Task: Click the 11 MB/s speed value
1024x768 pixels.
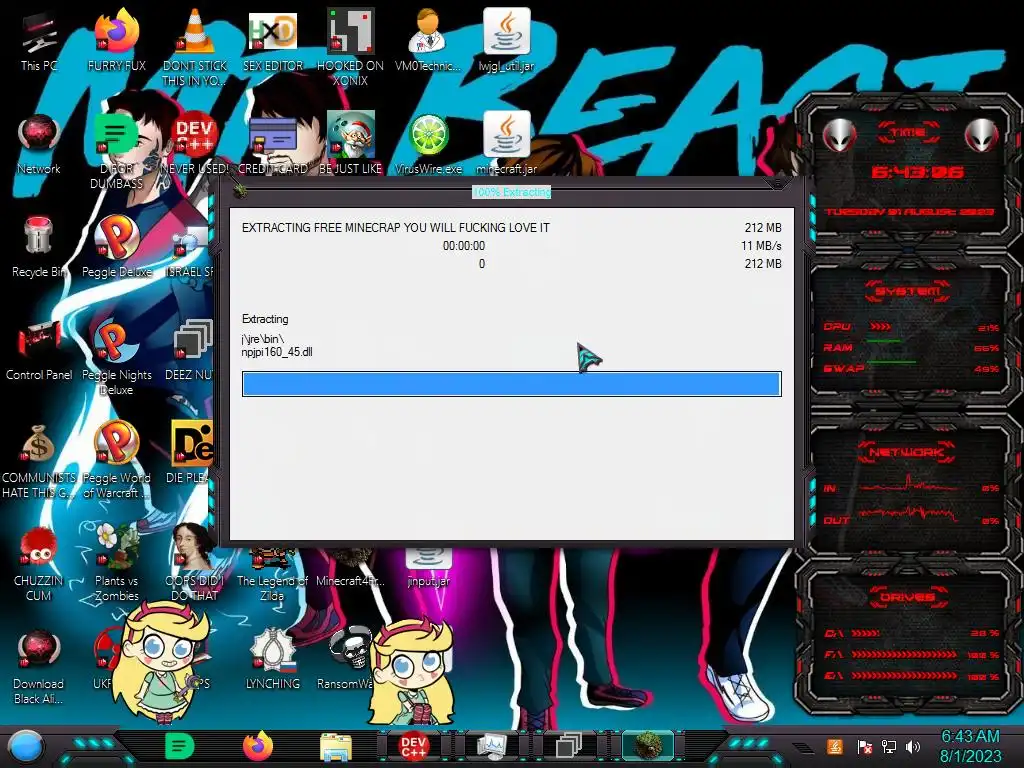Action: coord(761,246)
